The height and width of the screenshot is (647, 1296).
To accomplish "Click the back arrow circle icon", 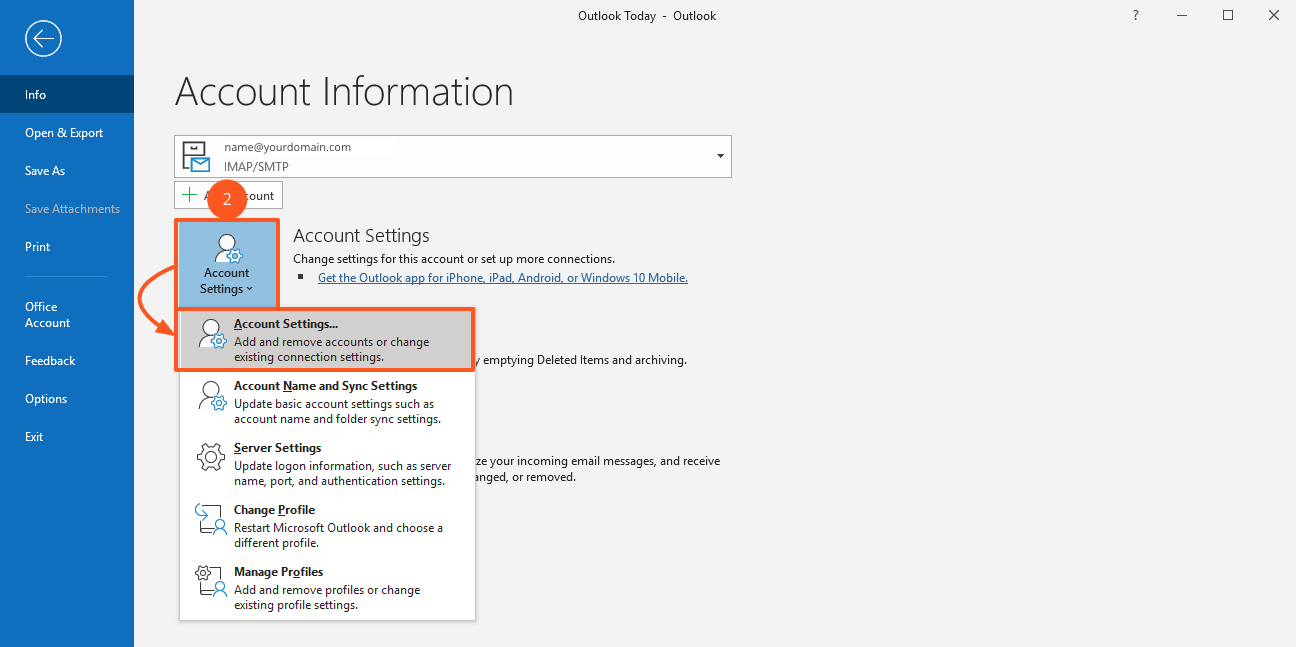I will click(43, 39).
